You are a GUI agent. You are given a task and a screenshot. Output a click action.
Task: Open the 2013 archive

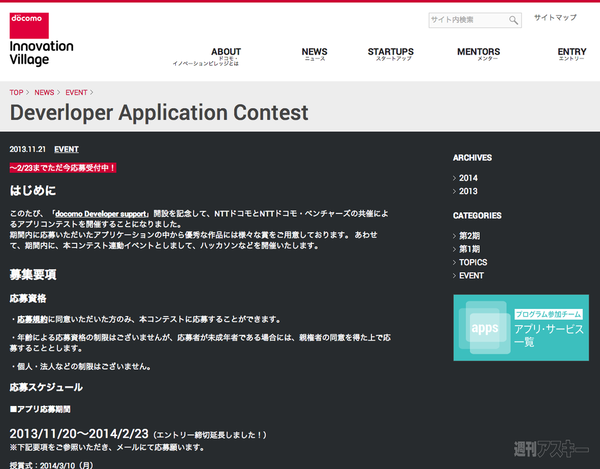[x=468, y=191]
